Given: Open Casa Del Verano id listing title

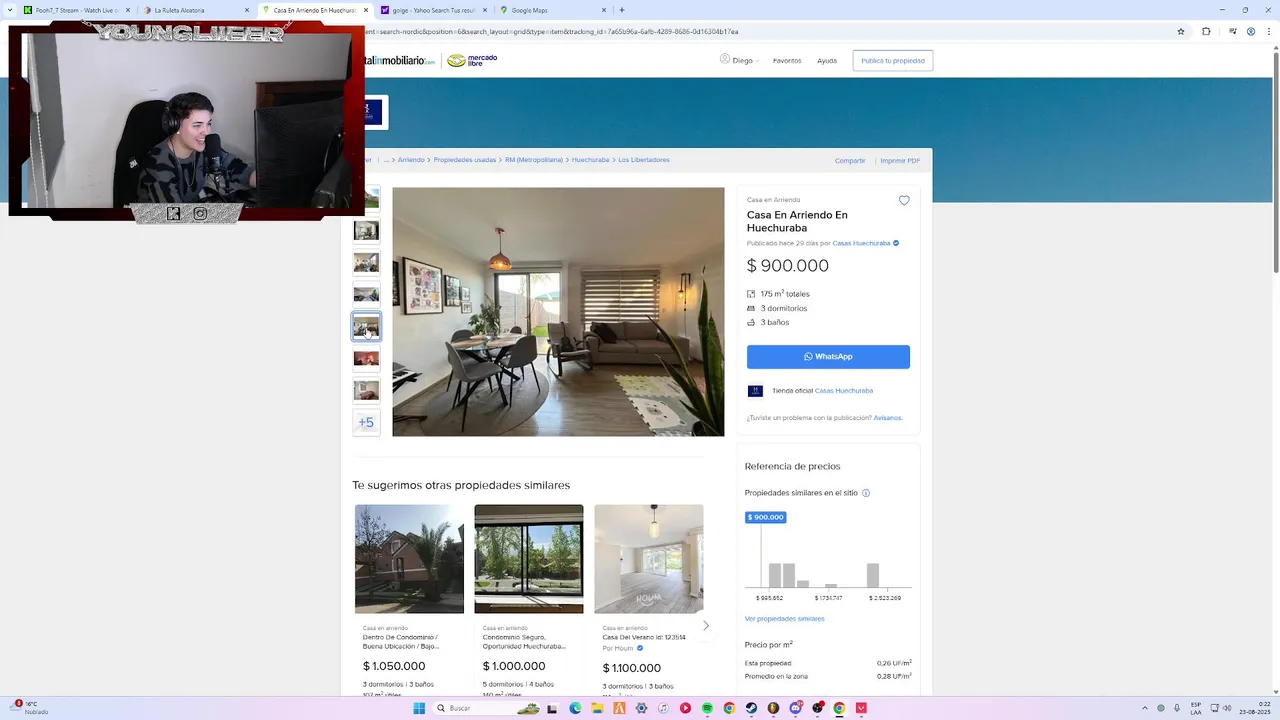Looking at the screenshot, I should coord(644,637).
